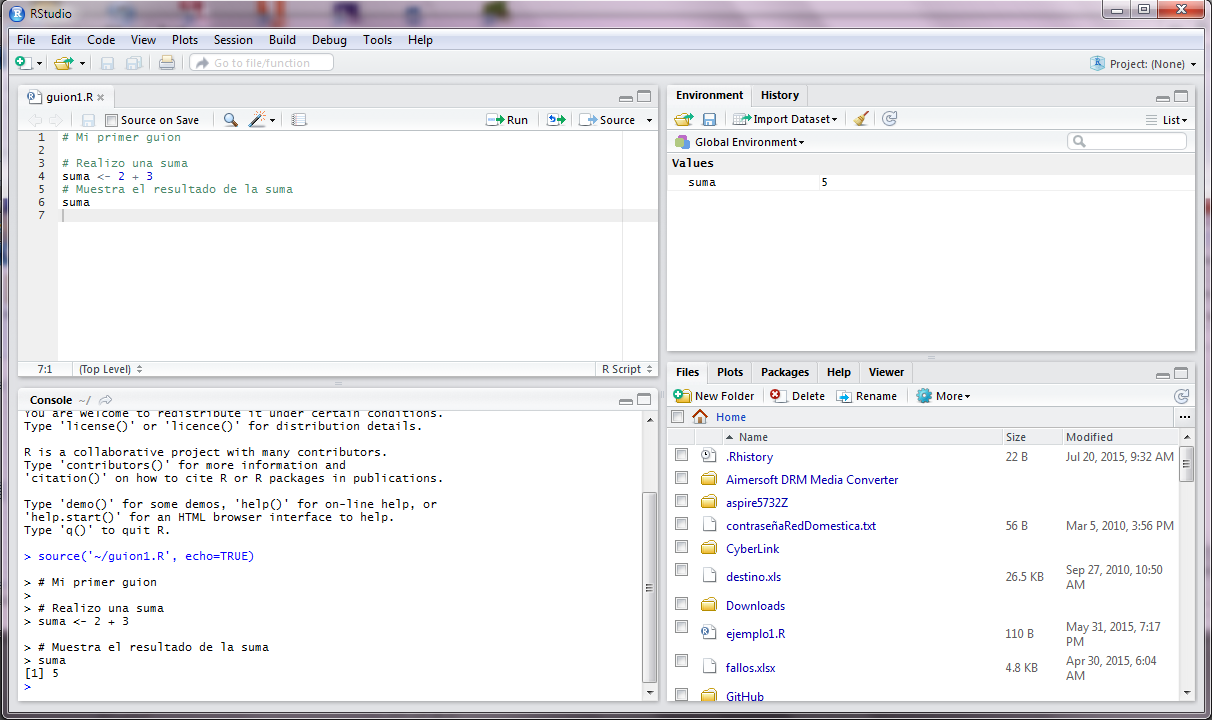This screenshot has height=720, width=1212.
Task: Click the Open File folder icon in main toolbar
Action: click(x=63, y=63)
